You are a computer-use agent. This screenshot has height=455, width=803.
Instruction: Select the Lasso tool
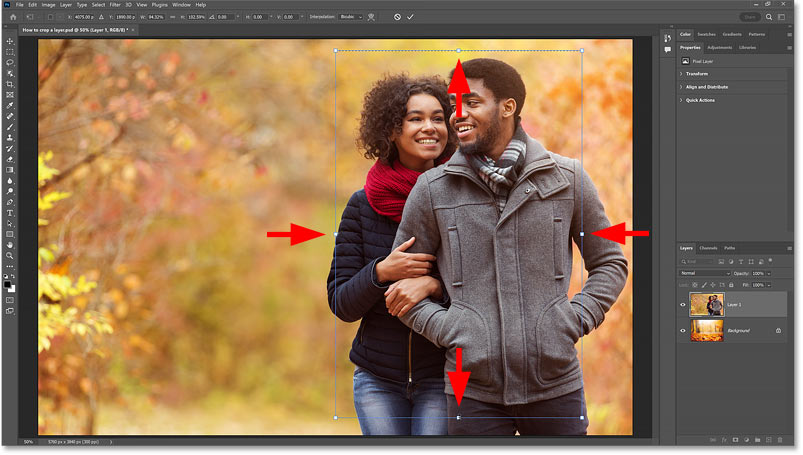pyautogui.click(x=10, y=63)
